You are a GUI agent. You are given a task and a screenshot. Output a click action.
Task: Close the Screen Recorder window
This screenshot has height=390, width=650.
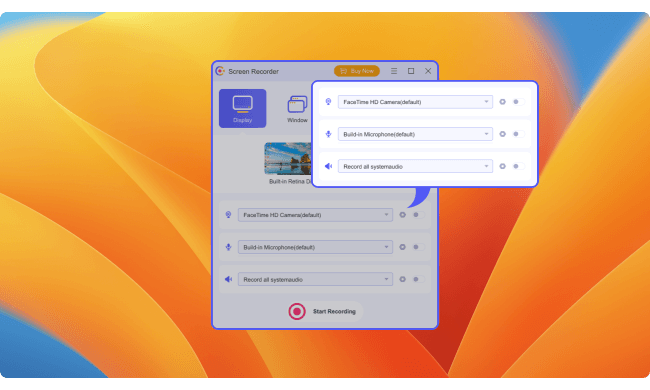click(x=428, y=71)
